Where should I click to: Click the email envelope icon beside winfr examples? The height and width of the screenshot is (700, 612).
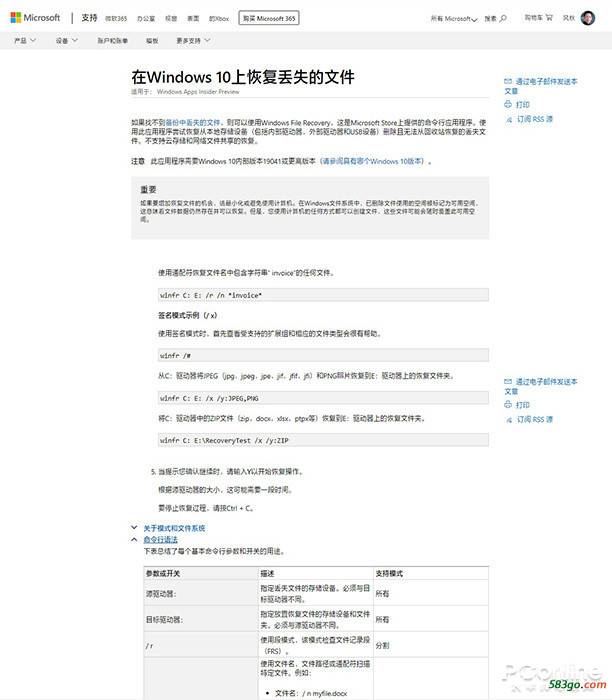[x=508, y=382]
